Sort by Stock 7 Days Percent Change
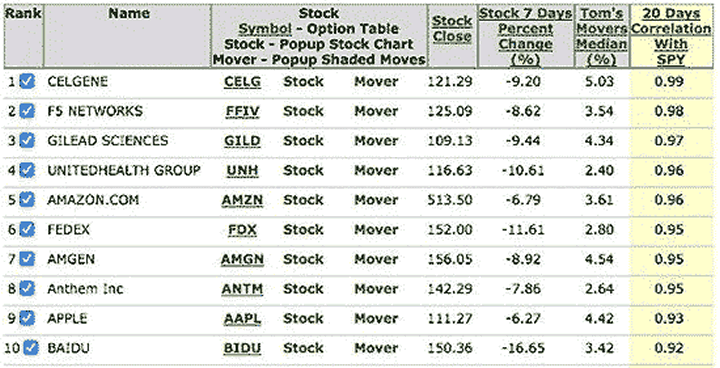This screenshot has width=720, height=368. point(525,36)
